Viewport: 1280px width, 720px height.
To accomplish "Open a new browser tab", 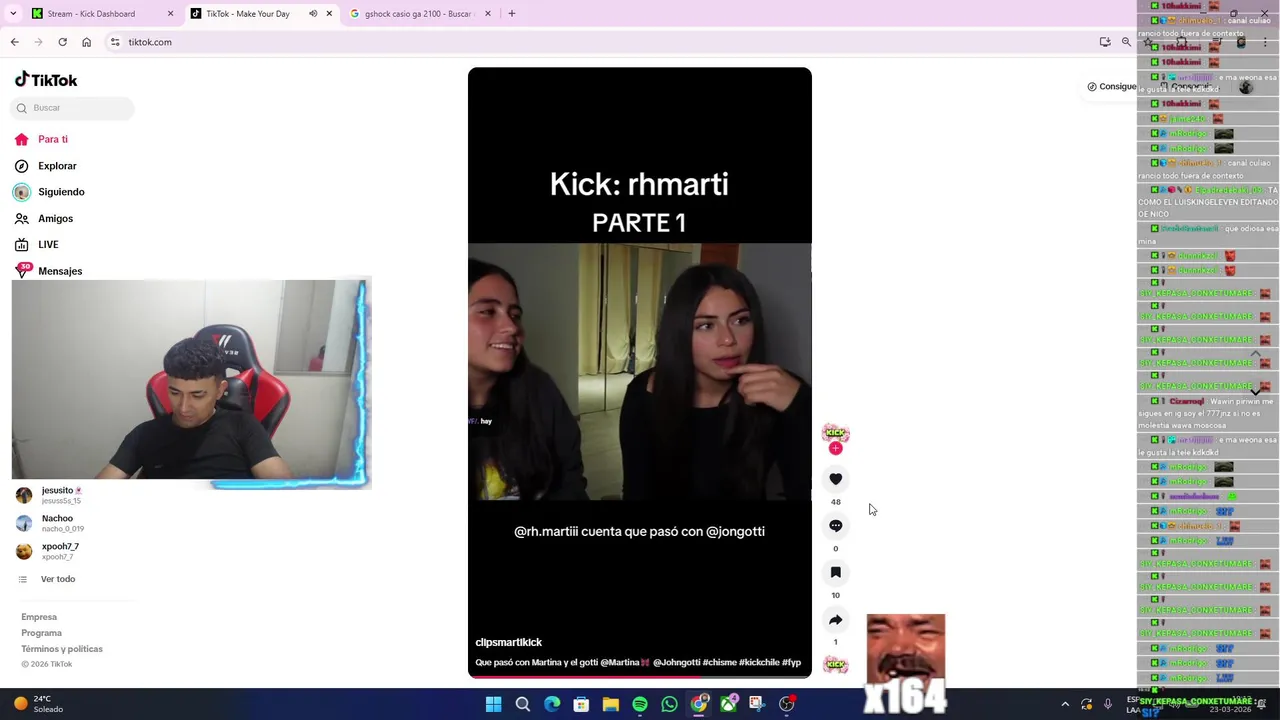I will pyautogui.click(x=512, y=14).
